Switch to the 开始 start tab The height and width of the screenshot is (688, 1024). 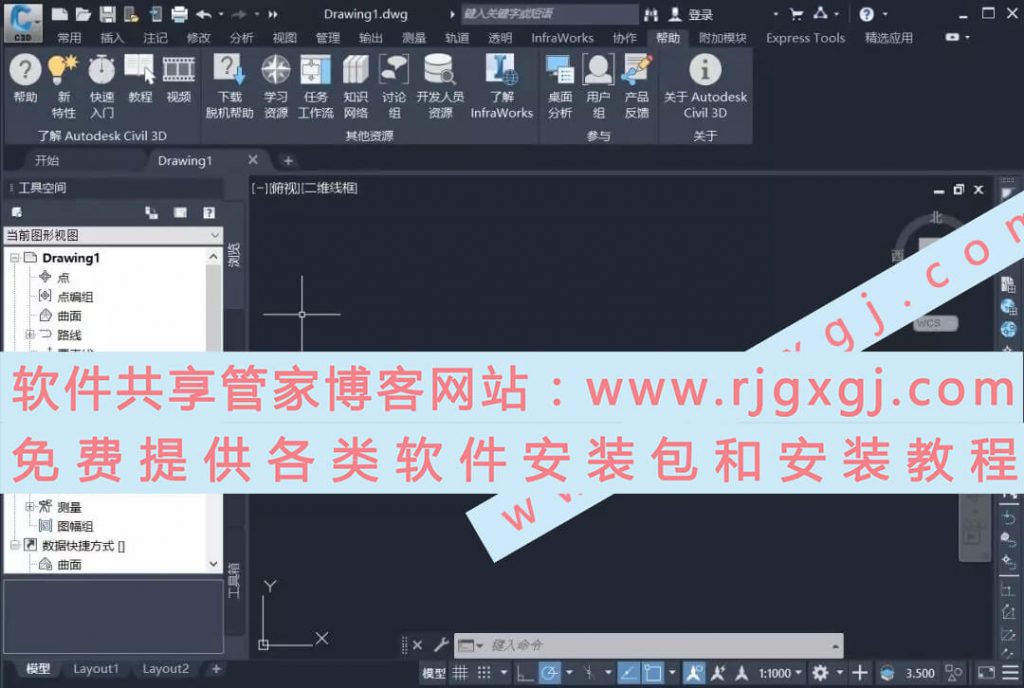[x=47, y=161]
